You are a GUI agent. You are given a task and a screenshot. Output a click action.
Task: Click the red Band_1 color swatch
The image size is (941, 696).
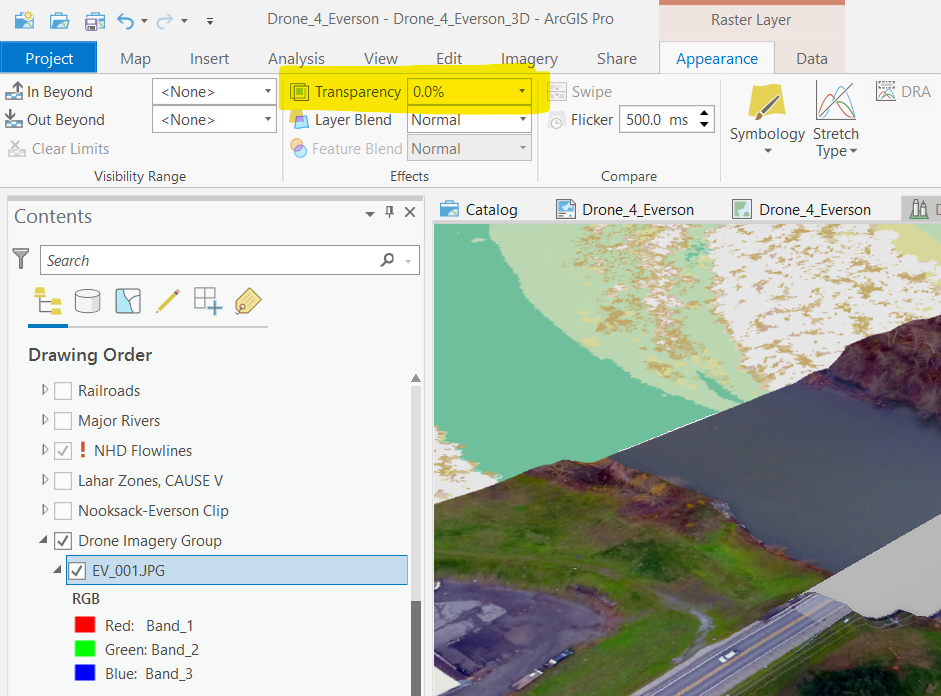click(85, 626)
